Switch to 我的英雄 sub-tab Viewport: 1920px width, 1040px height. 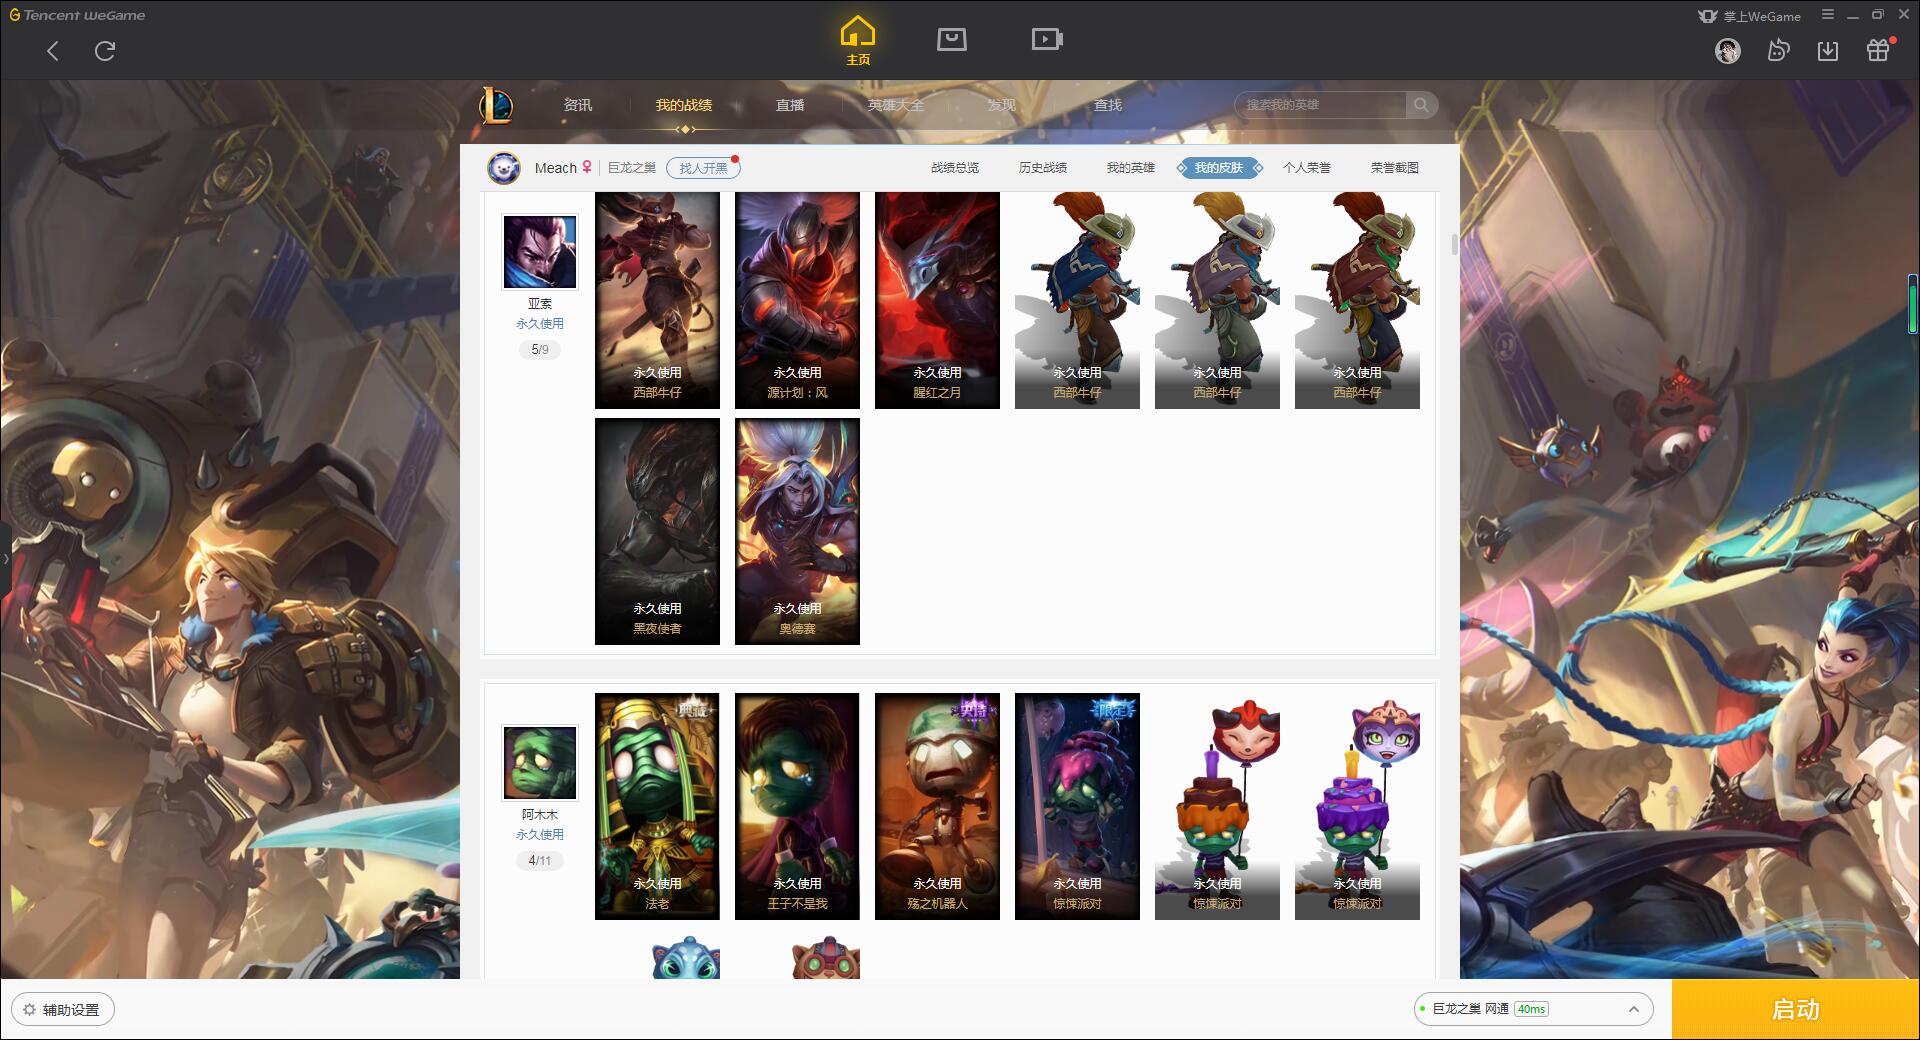(1131, 168)
